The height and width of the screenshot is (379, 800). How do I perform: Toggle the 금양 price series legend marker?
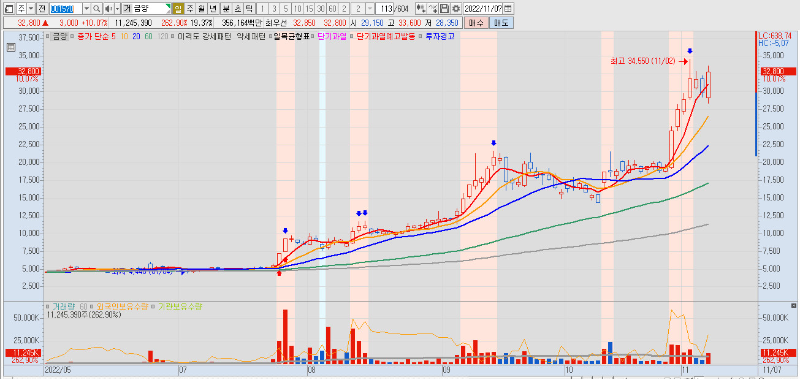tap(47, 37)
